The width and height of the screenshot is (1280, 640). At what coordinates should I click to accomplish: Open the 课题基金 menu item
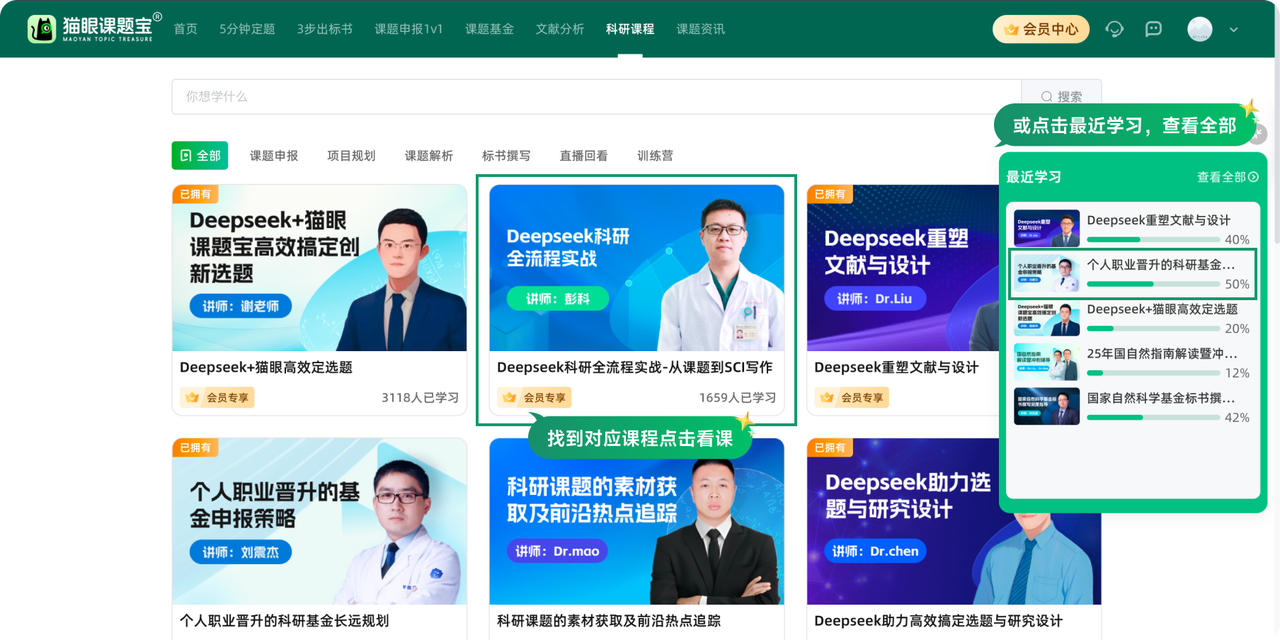(x=489, y=29)
